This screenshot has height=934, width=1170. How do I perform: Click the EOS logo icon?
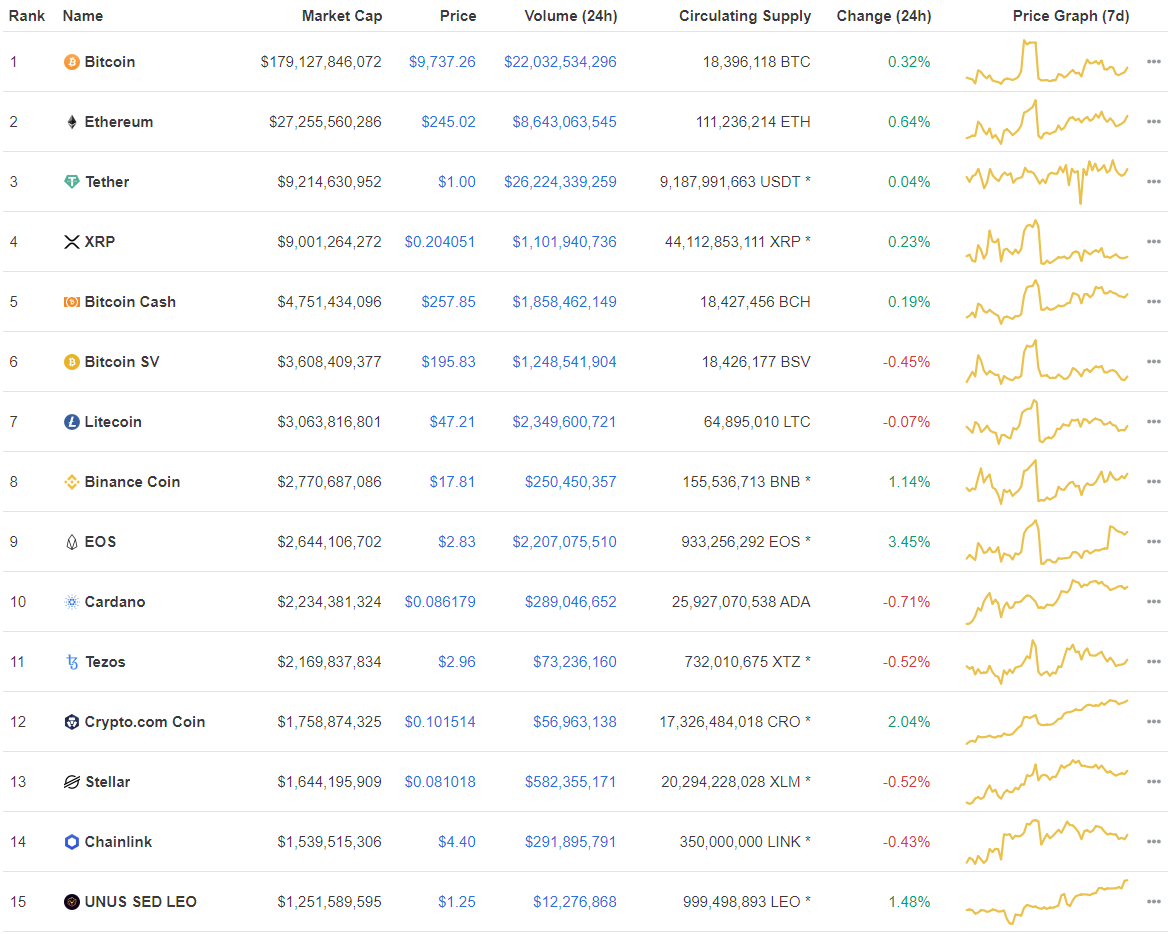click(x=72, y=542)
